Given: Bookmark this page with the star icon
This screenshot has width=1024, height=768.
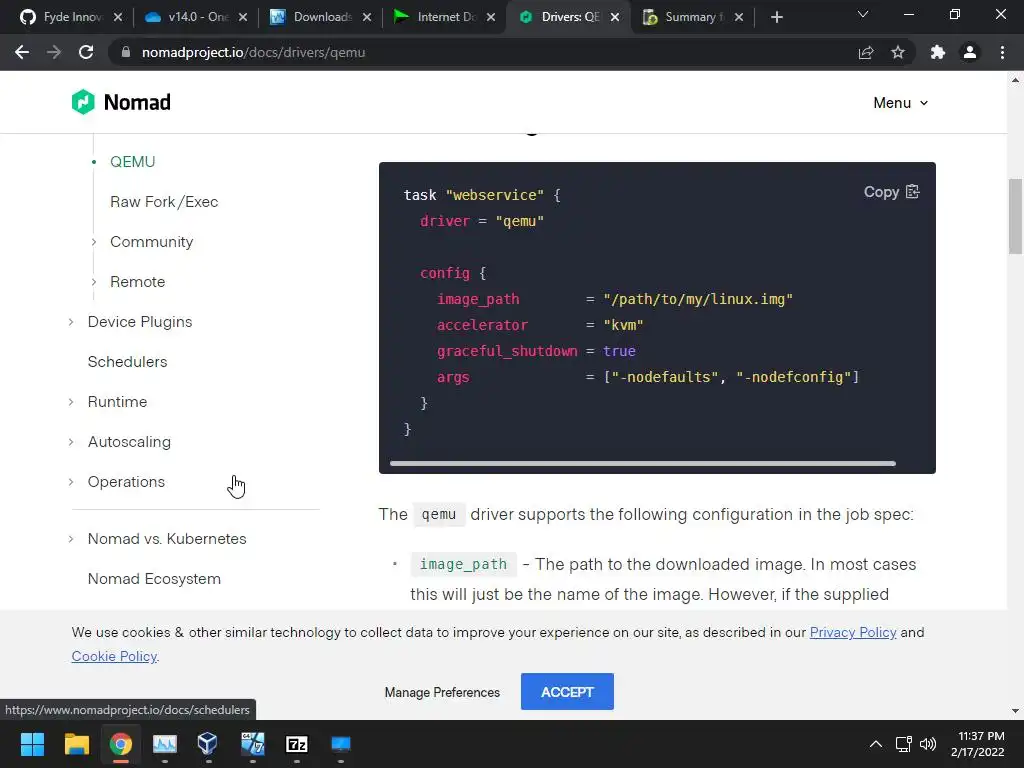Looking at the screenshot, I should (898, 52).
